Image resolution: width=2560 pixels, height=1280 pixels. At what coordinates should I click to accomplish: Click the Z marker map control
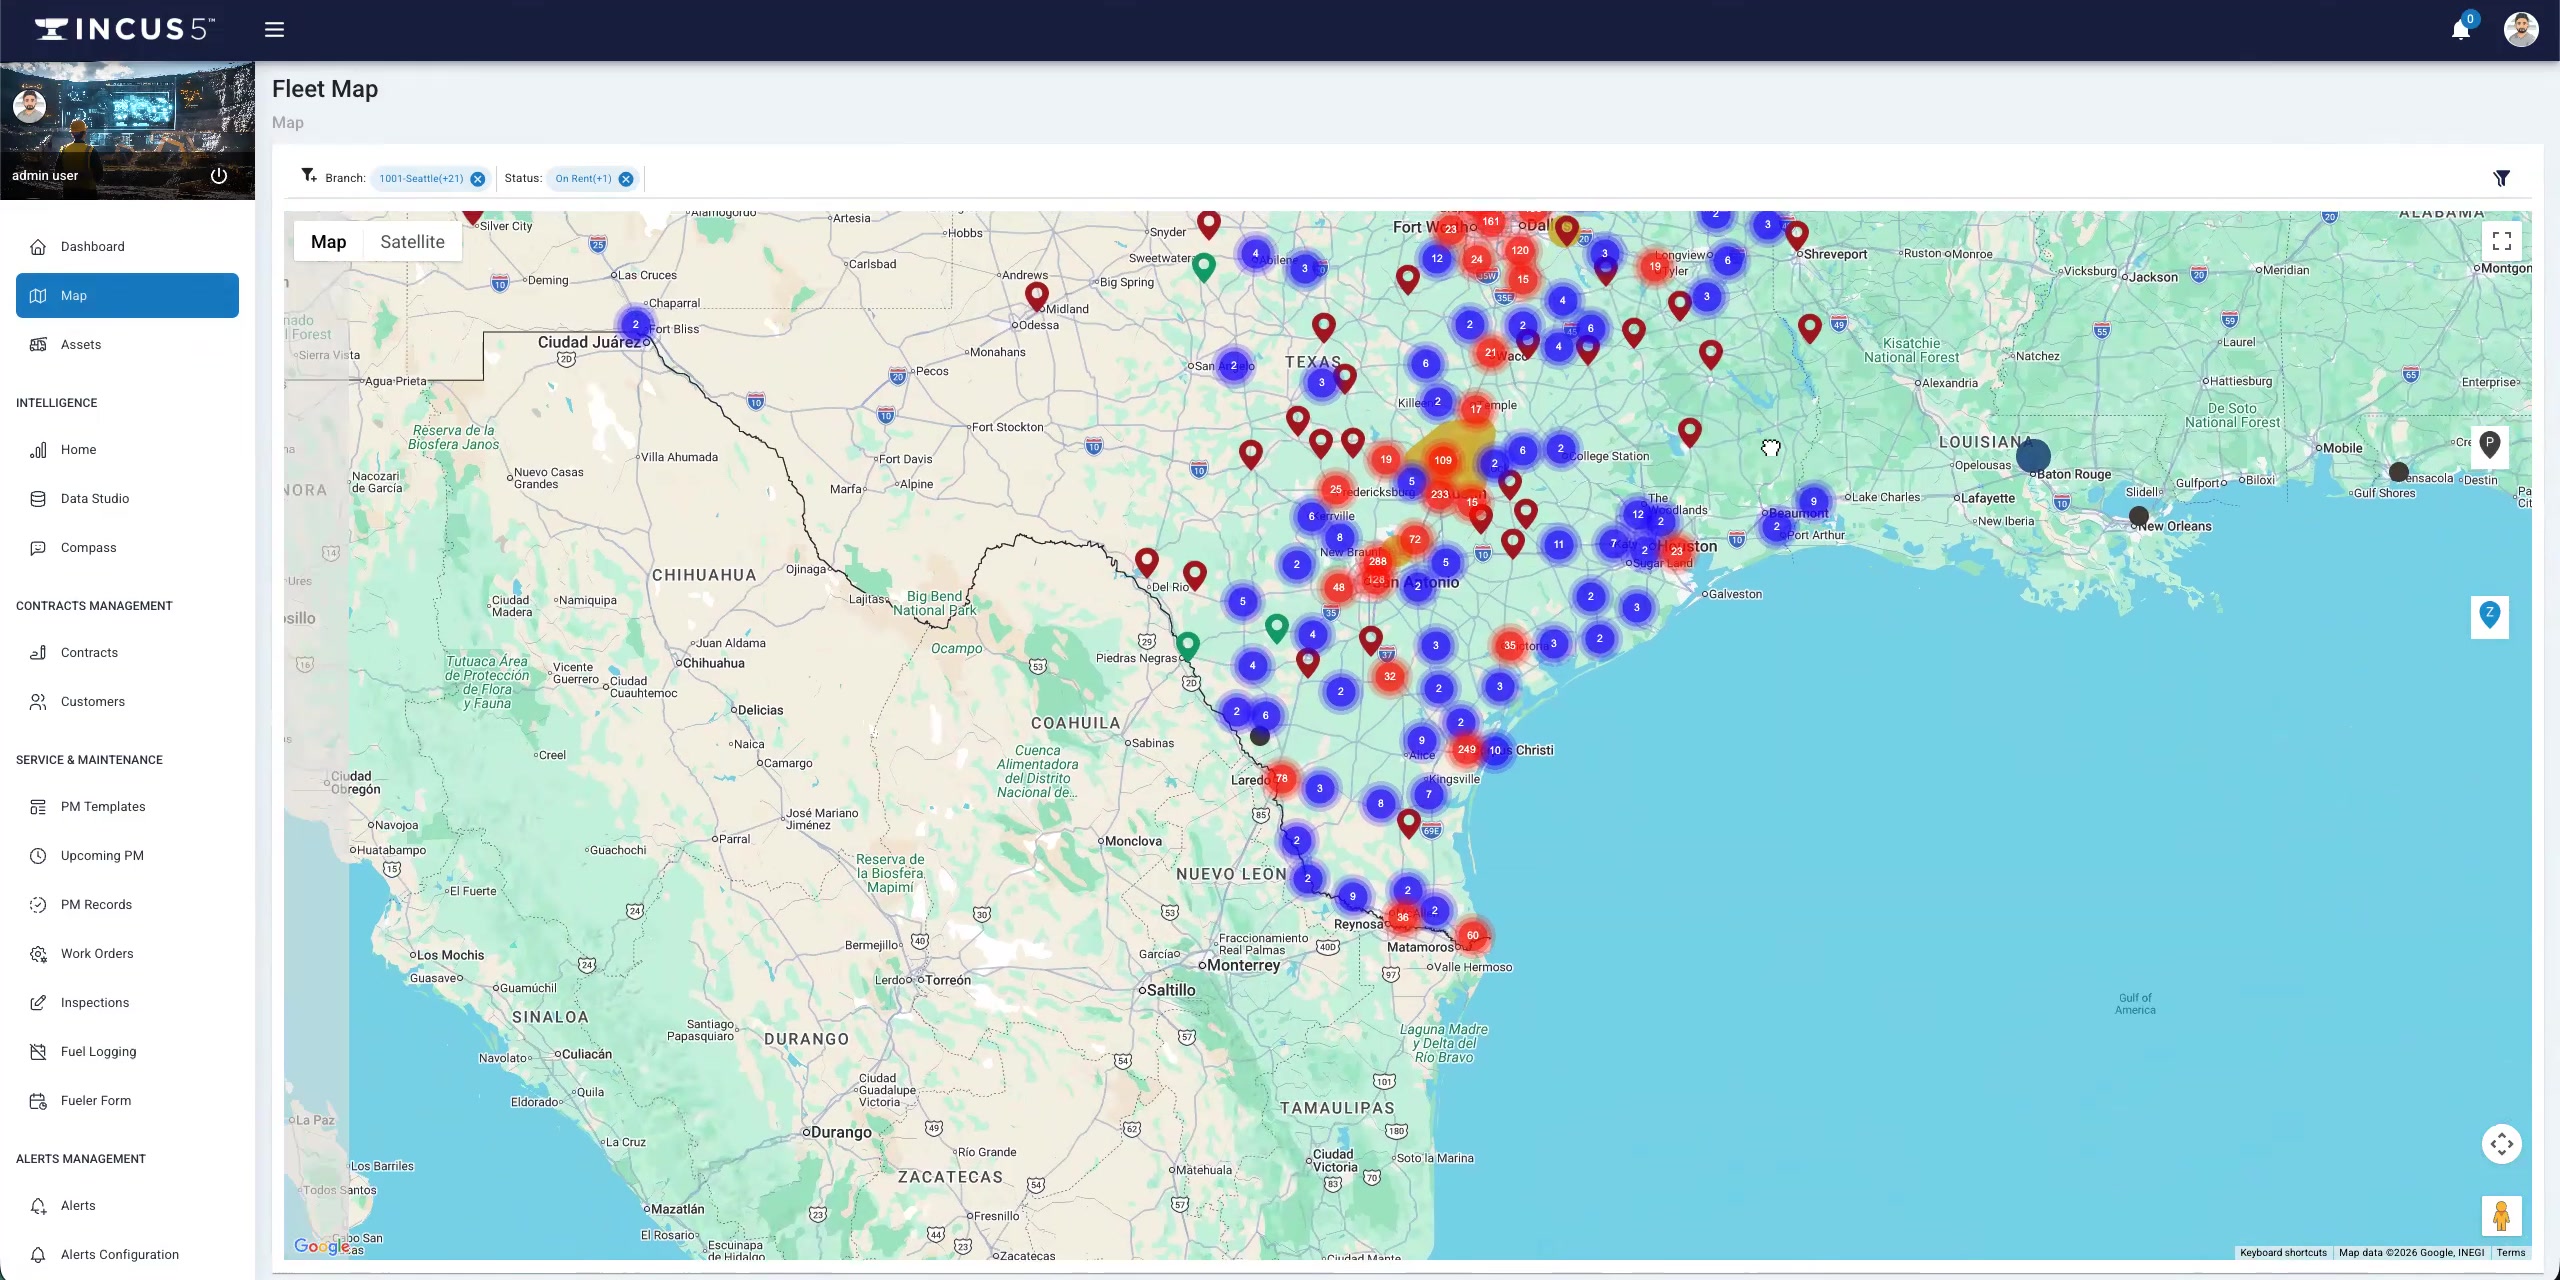pyautogui.click(x=2490, y=615)
